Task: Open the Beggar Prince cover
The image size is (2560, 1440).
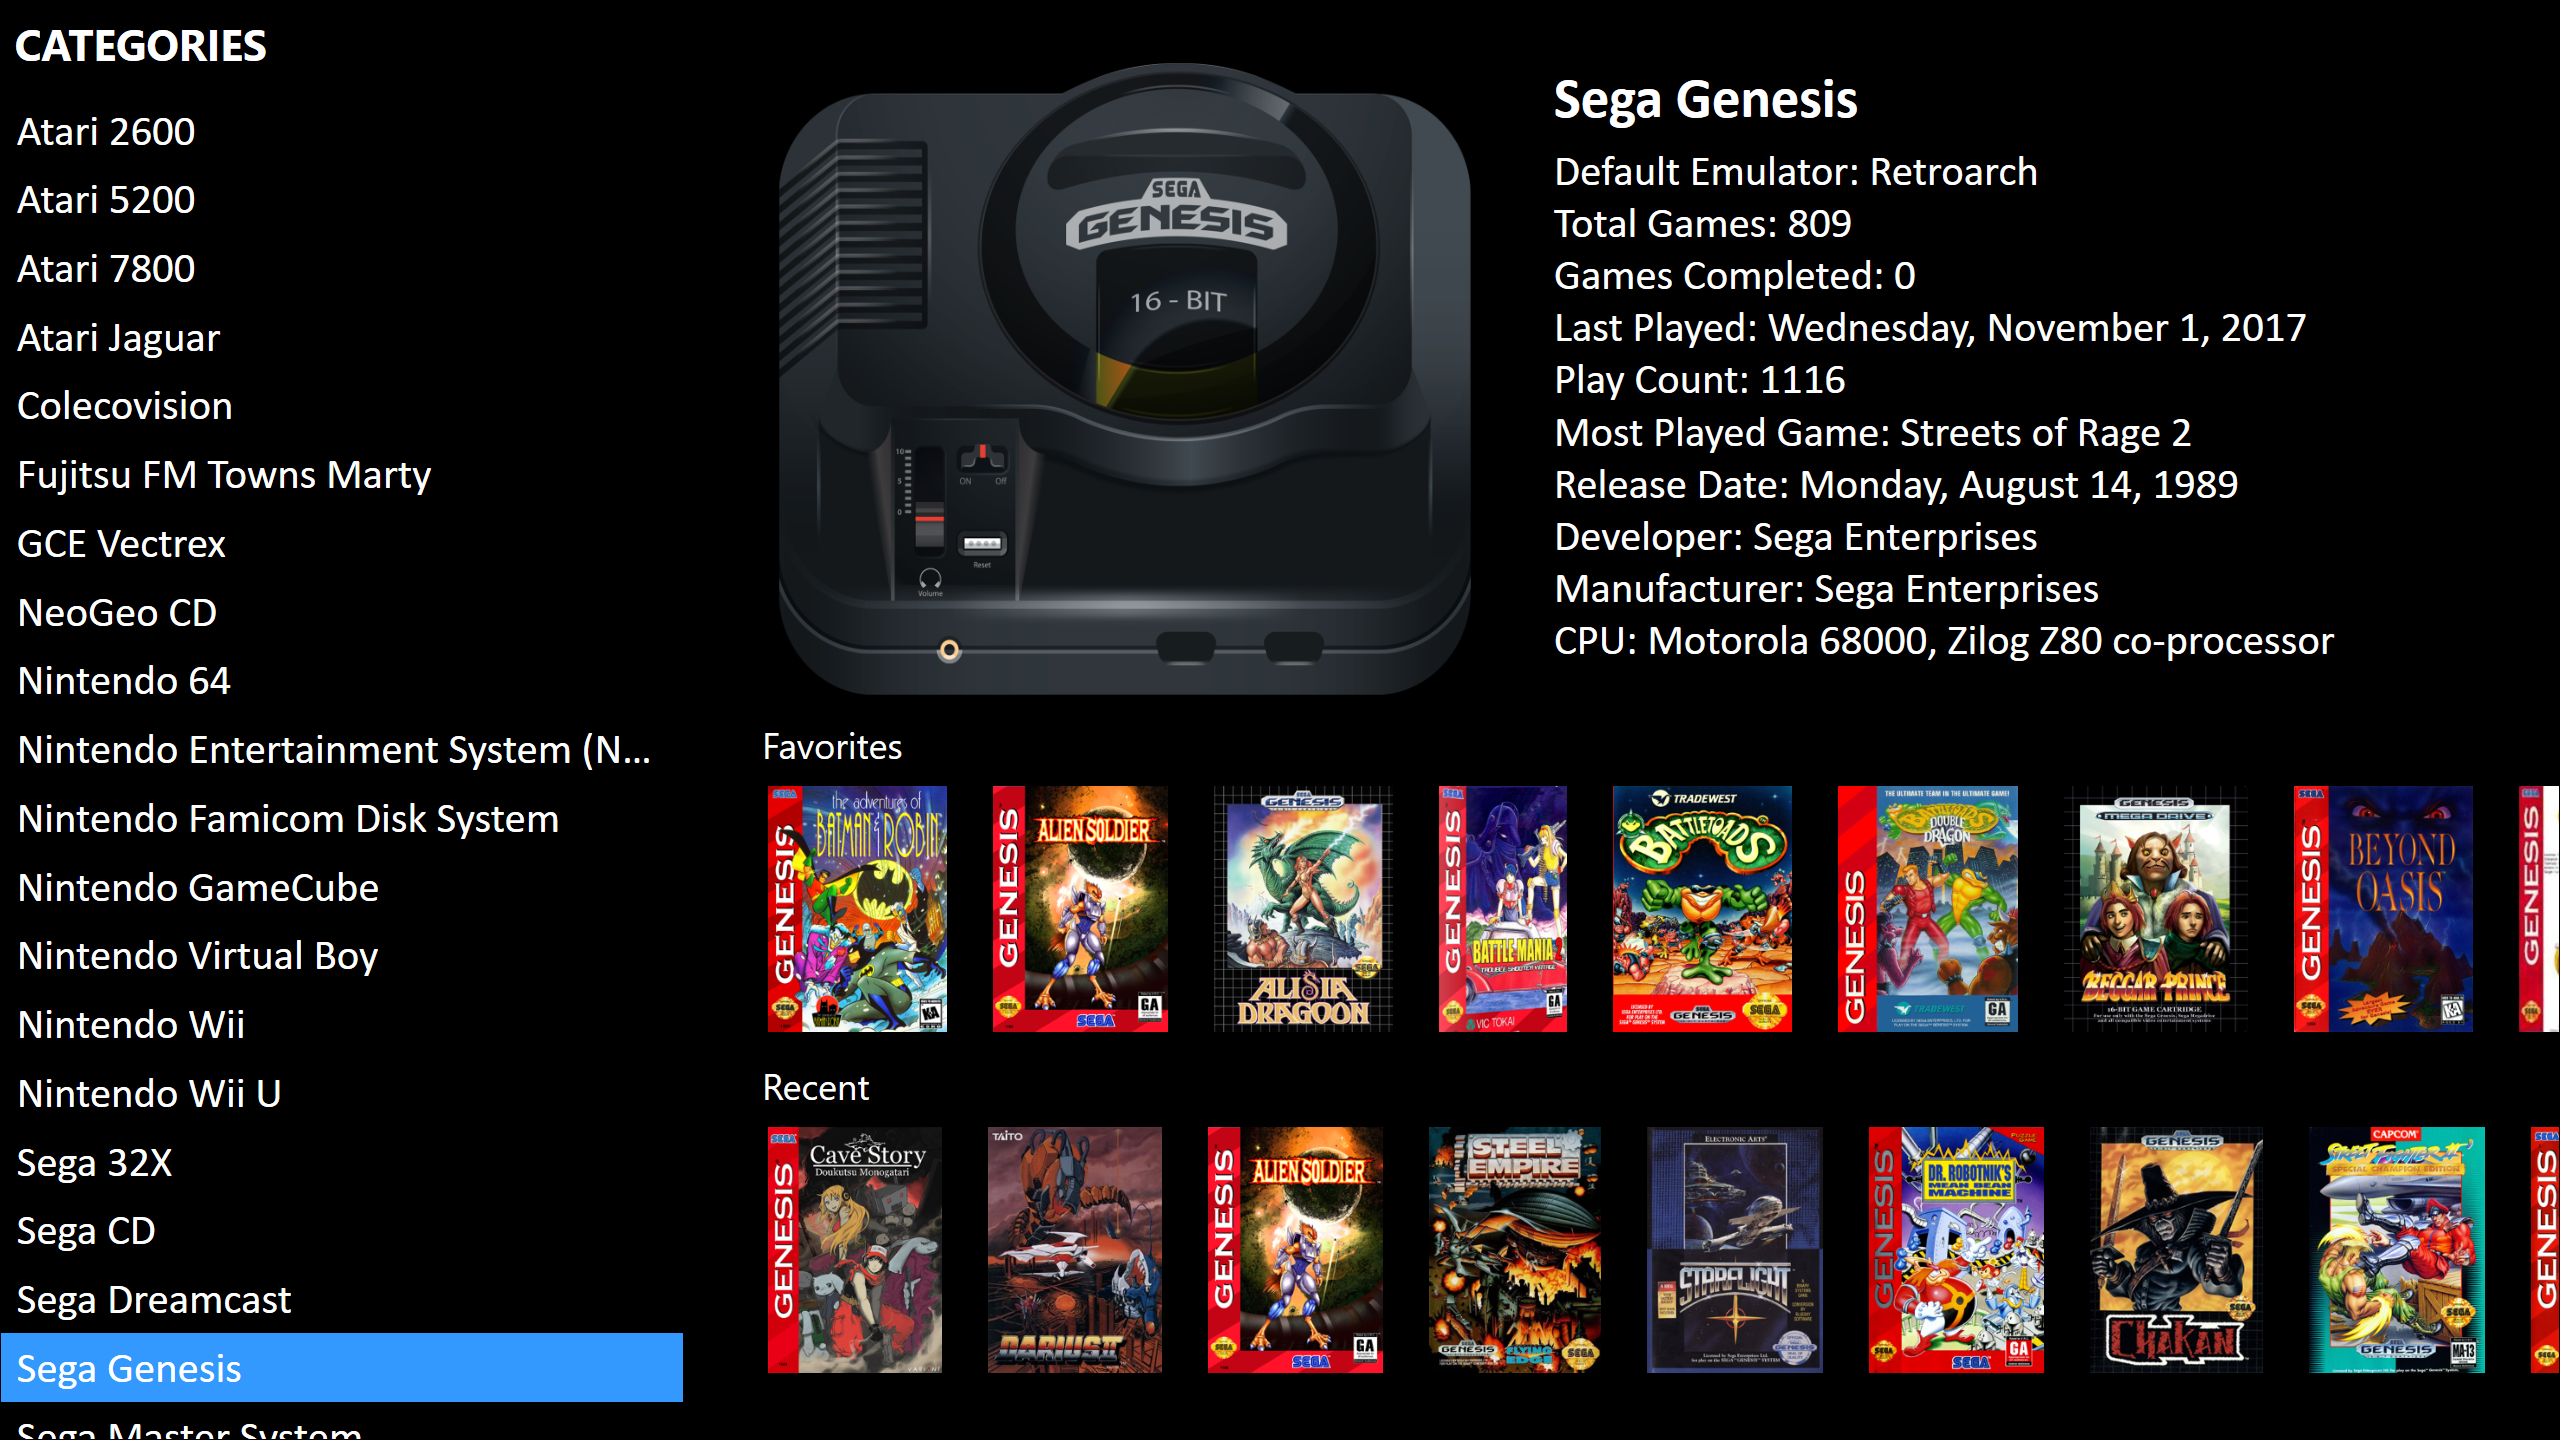Action: tap(2155, 908)
